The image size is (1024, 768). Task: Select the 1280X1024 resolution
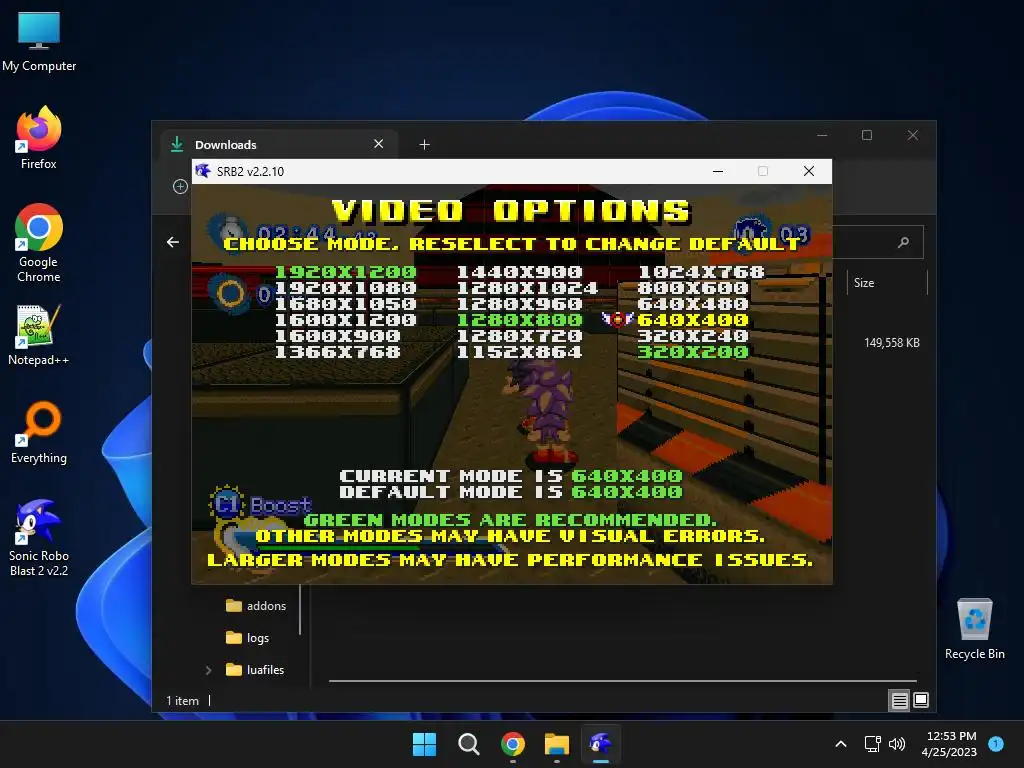pos(527,288)
